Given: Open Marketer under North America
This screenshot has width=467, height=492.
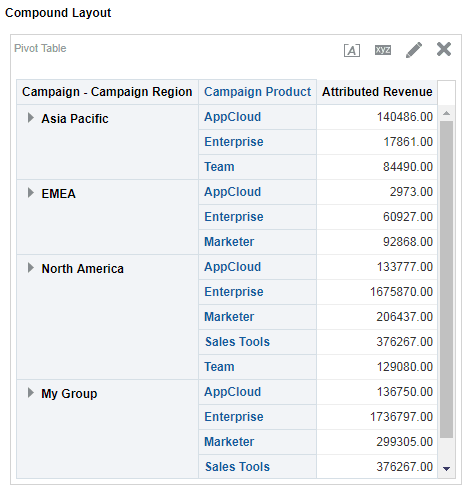Looking at the screenshot, I should (229, 317).
